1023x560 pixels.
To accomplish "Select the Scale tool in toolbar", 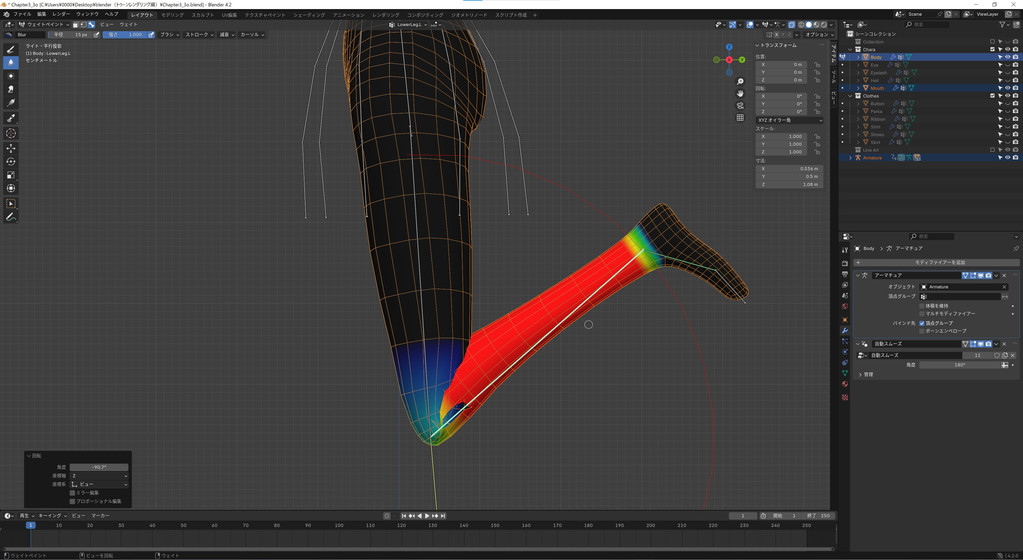I will click(x=10, y=175).
